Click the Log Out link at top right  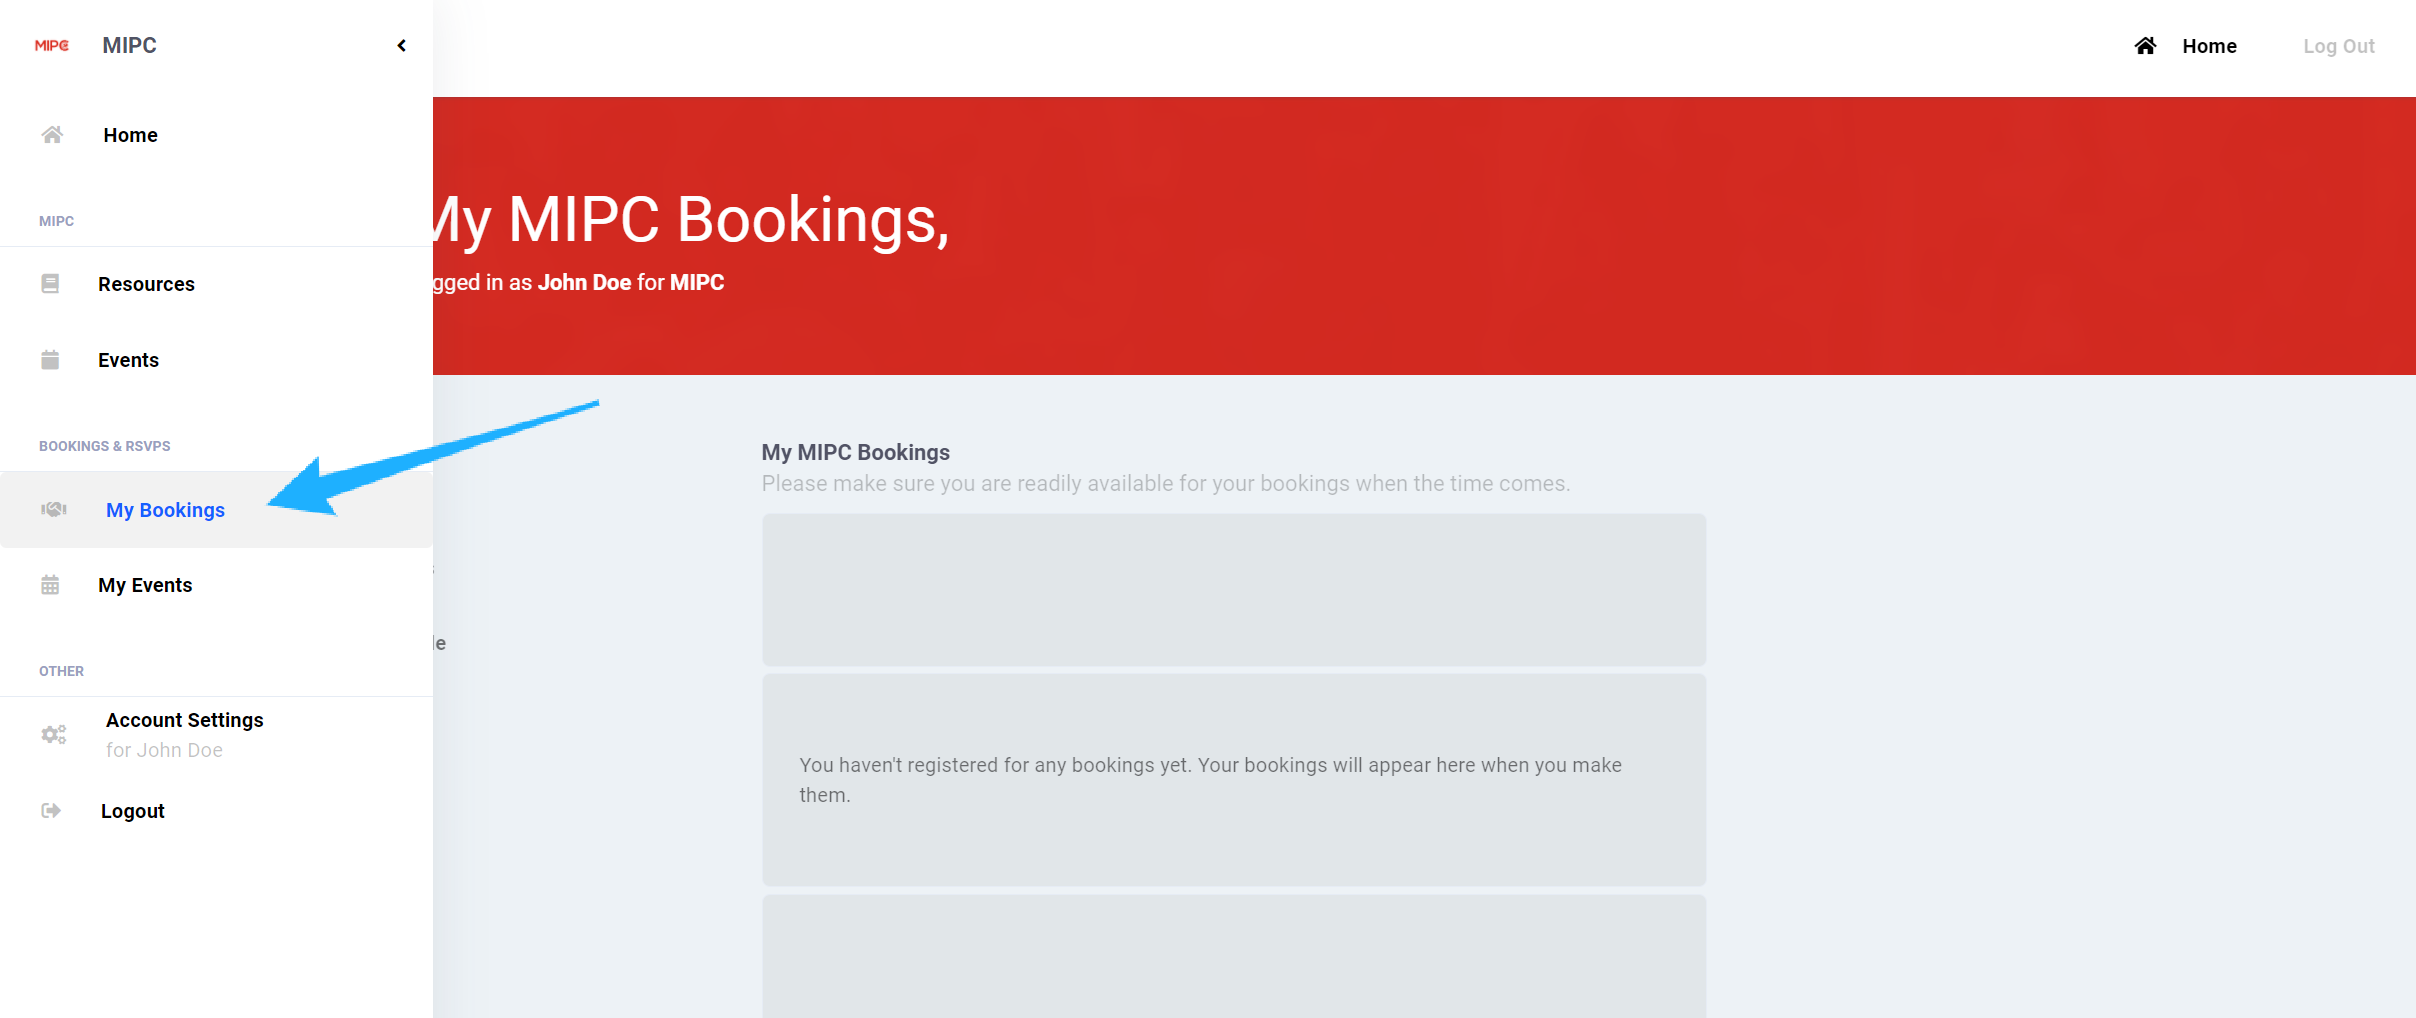point(2338,46)
